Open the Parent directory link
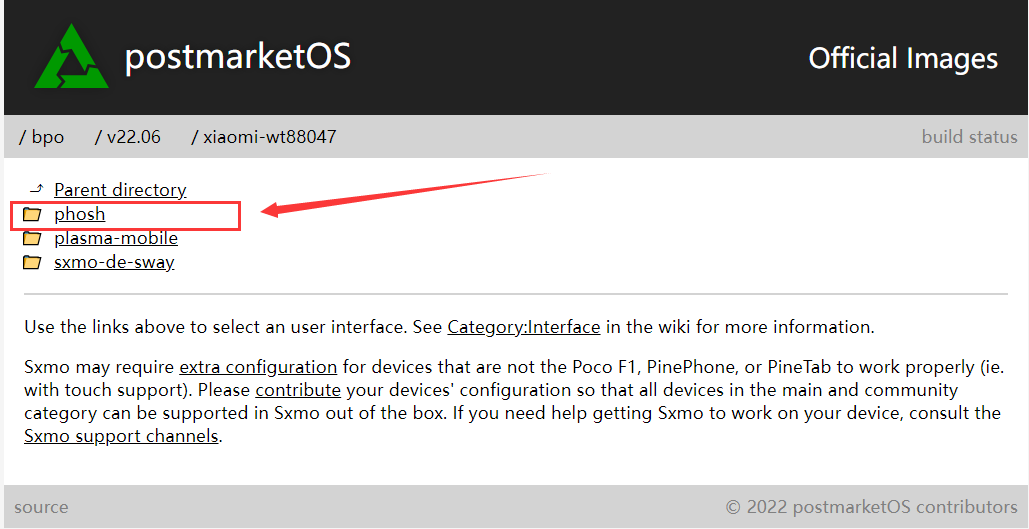The width and height of the screenshot is (1029, 529). point(120,190)
